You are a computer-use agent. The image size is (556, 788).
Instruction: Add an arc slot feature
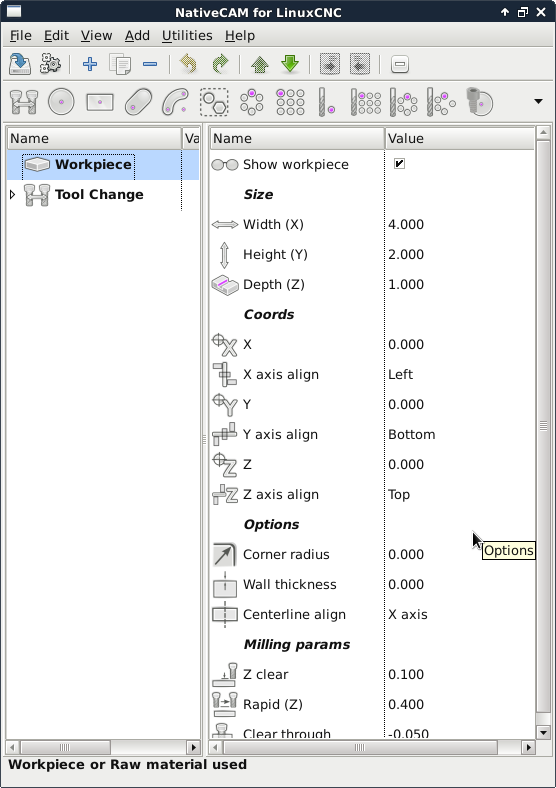coord(175,102)
